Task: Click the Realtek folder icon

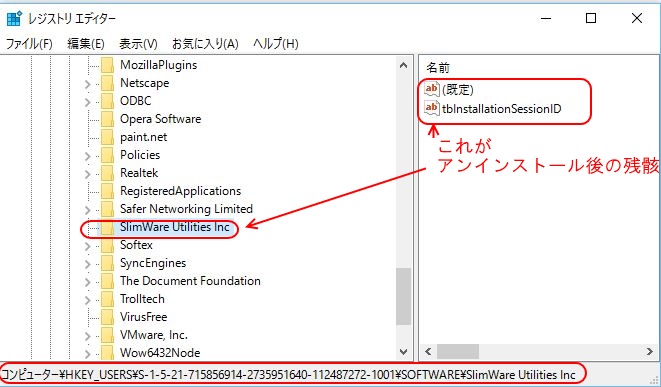Action: [107, 173]
